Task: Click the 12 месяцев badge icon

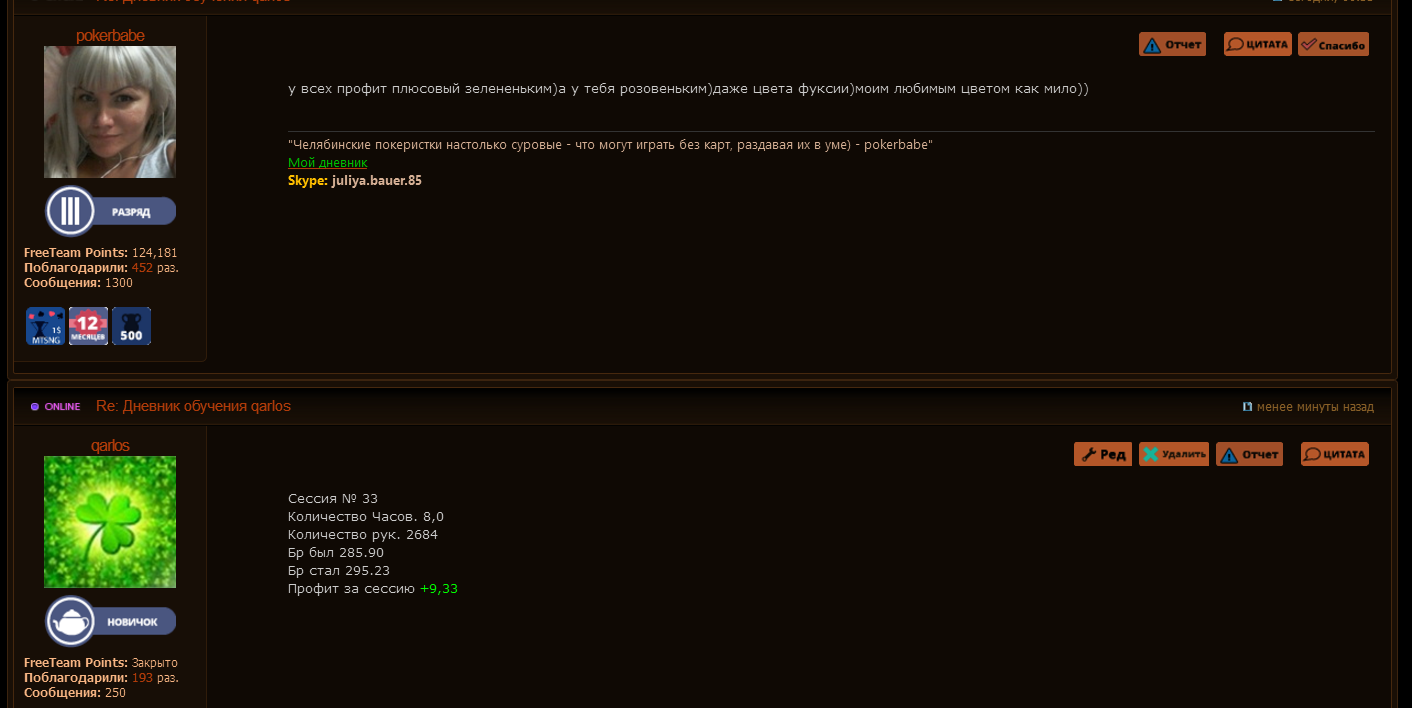Action: click(x=88, y=326)
